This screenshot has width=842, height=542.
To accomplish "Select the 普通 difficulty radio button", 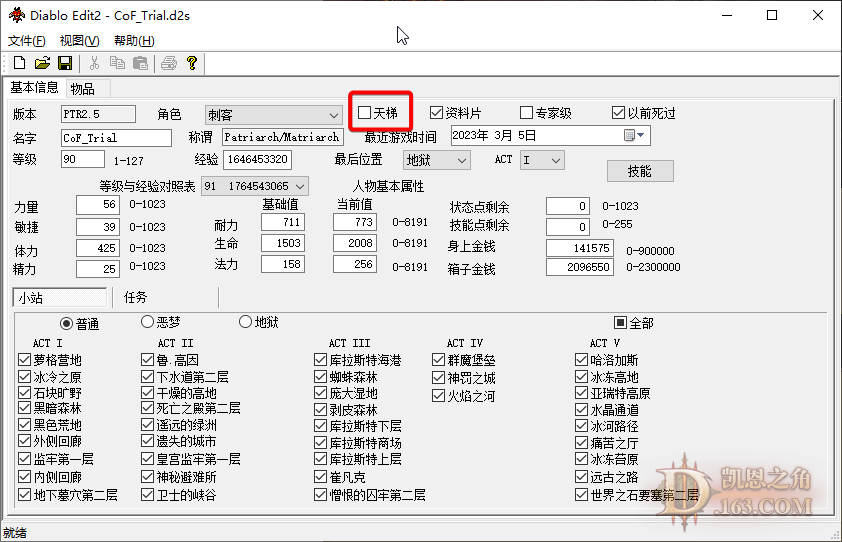I will [x=66, y=323].
